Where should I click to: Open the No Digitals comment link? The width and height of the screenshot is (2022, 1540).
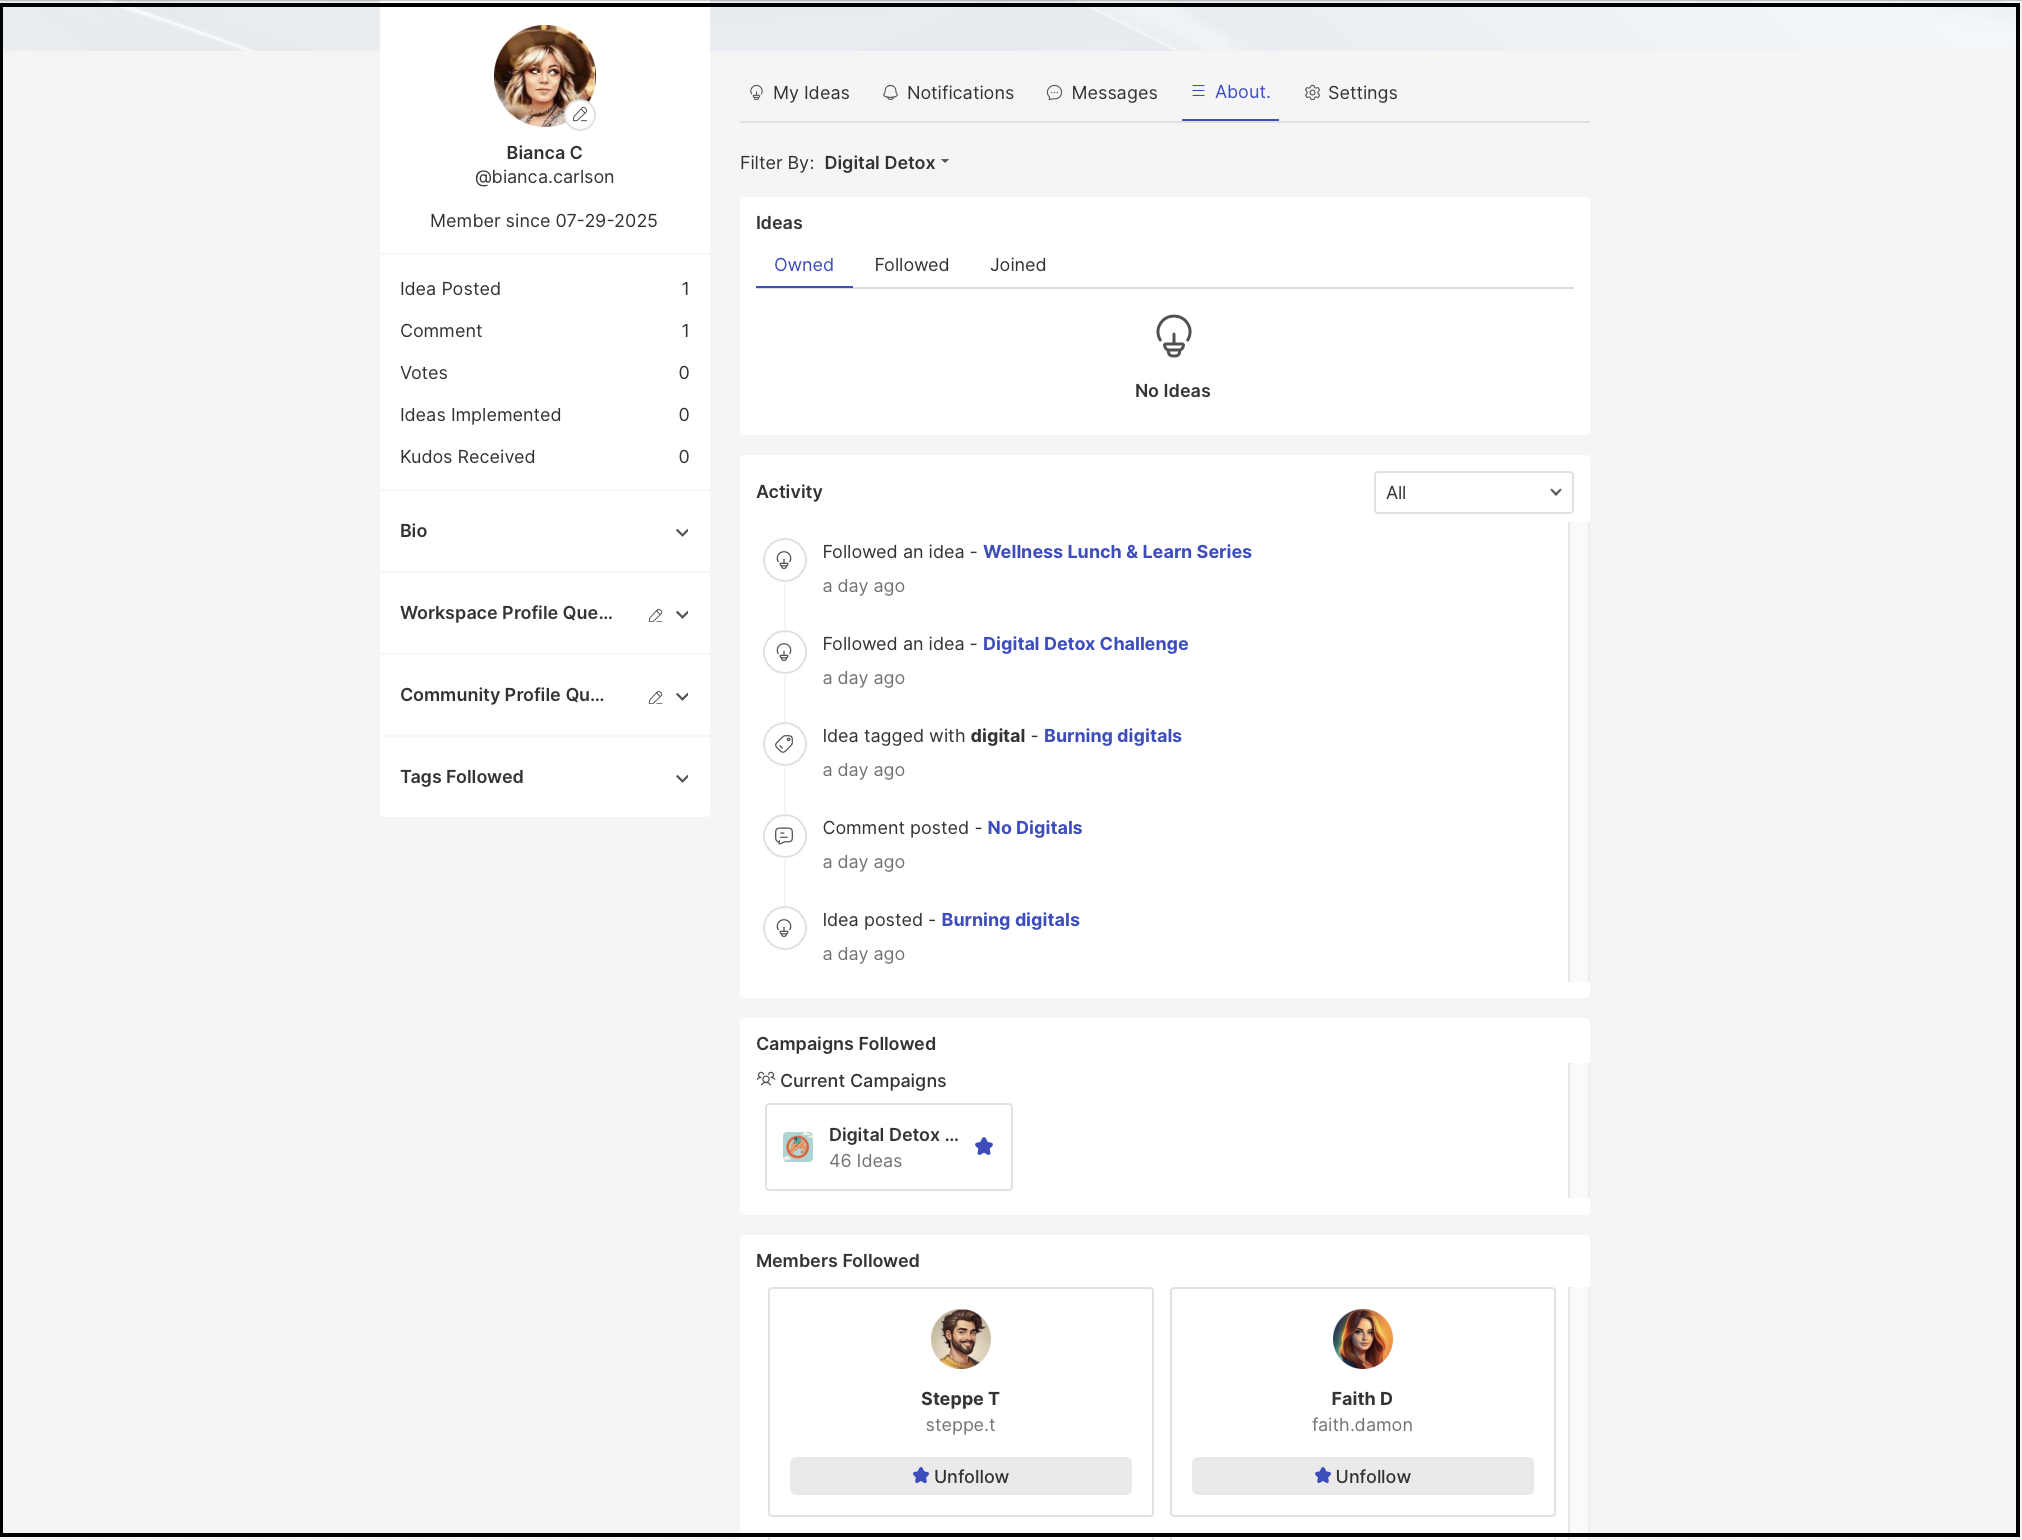(x=1035, y=828)
